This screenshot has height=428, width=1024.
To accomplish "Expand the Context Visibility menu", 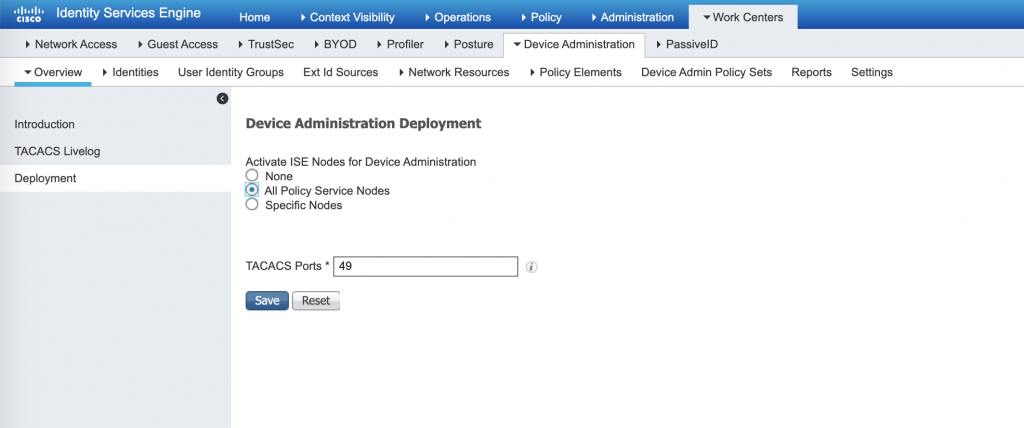I will point(347,18).
